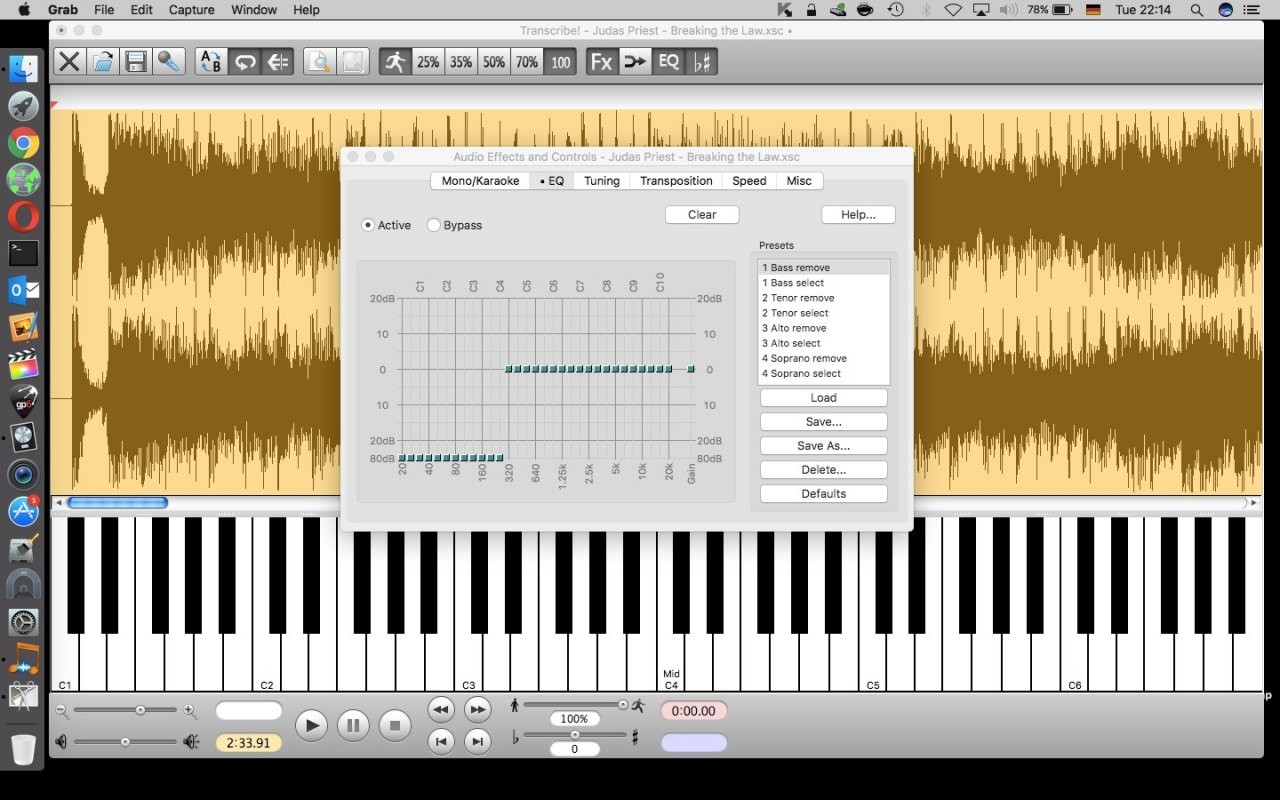Viewport: 1280px width, 800px height.
Task: Set playback speed to 70%
Action: coord(527,62)
